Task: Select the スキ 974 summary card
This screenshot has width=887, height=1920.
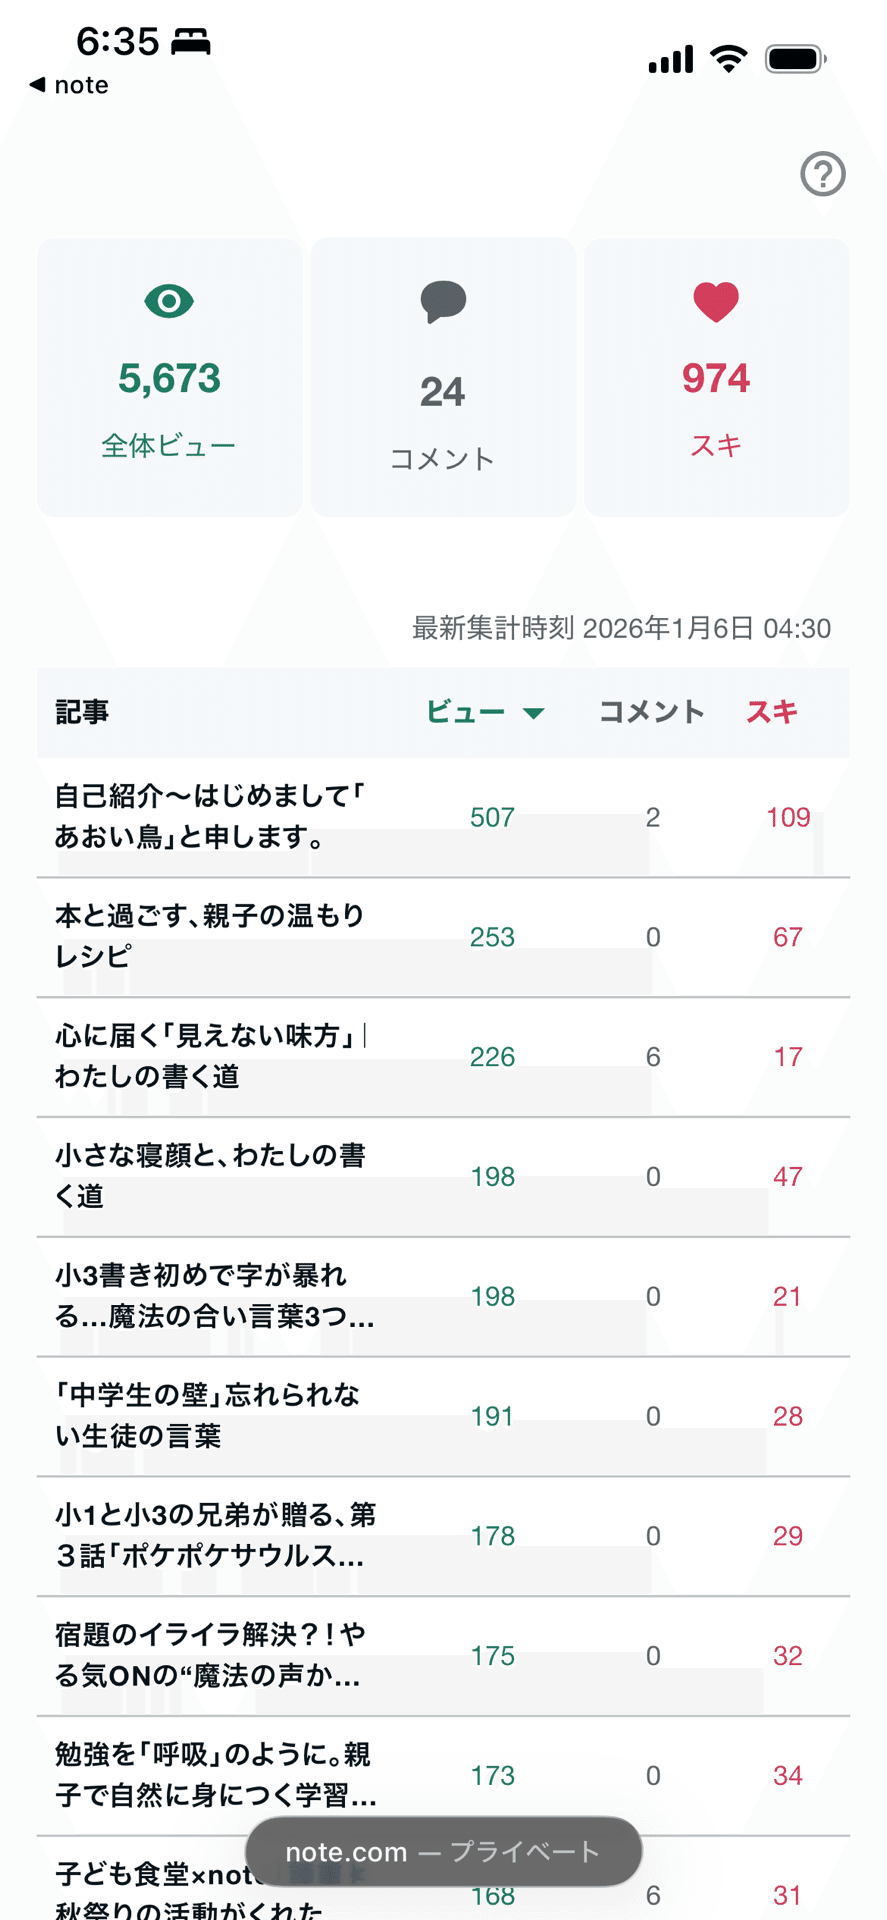Action: click(x=716, y=377)
